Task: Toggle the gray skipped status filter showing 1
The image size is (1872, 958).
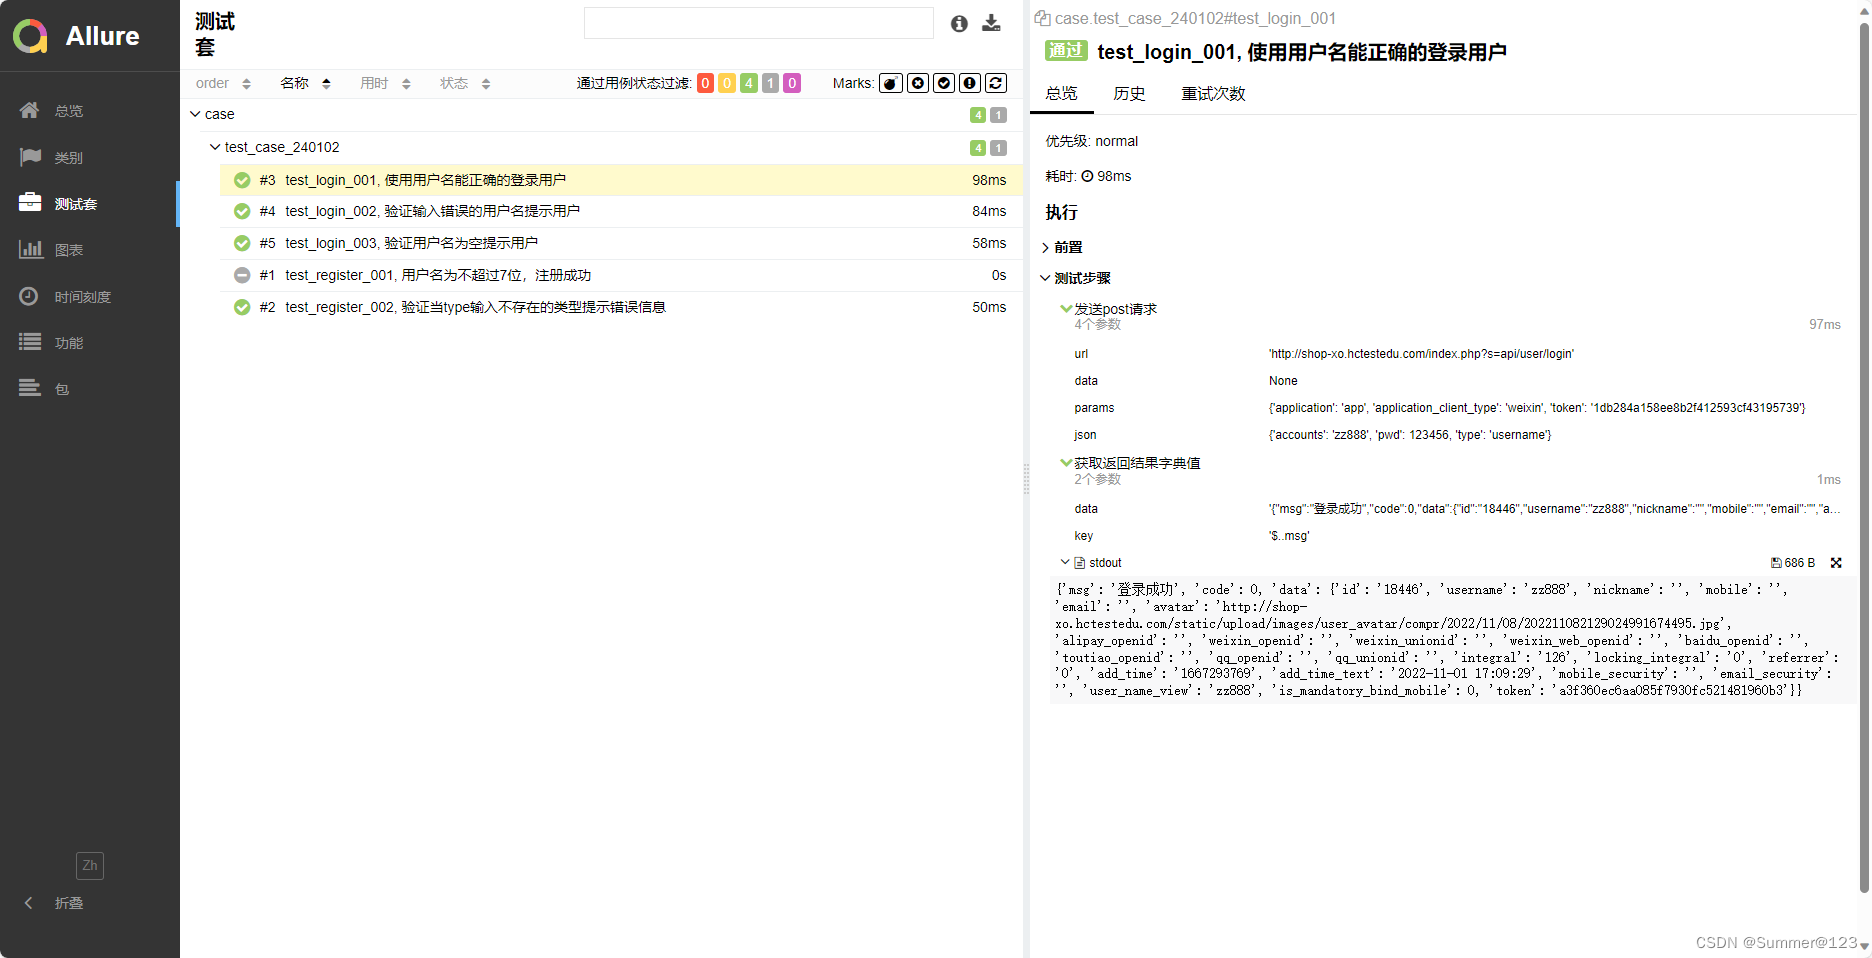Action: click(771, 83)
